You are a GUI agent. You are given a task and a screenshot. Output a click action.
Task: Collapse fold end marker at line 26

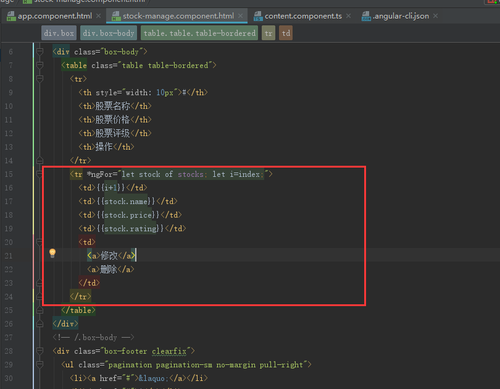click(x=40, y=324)
